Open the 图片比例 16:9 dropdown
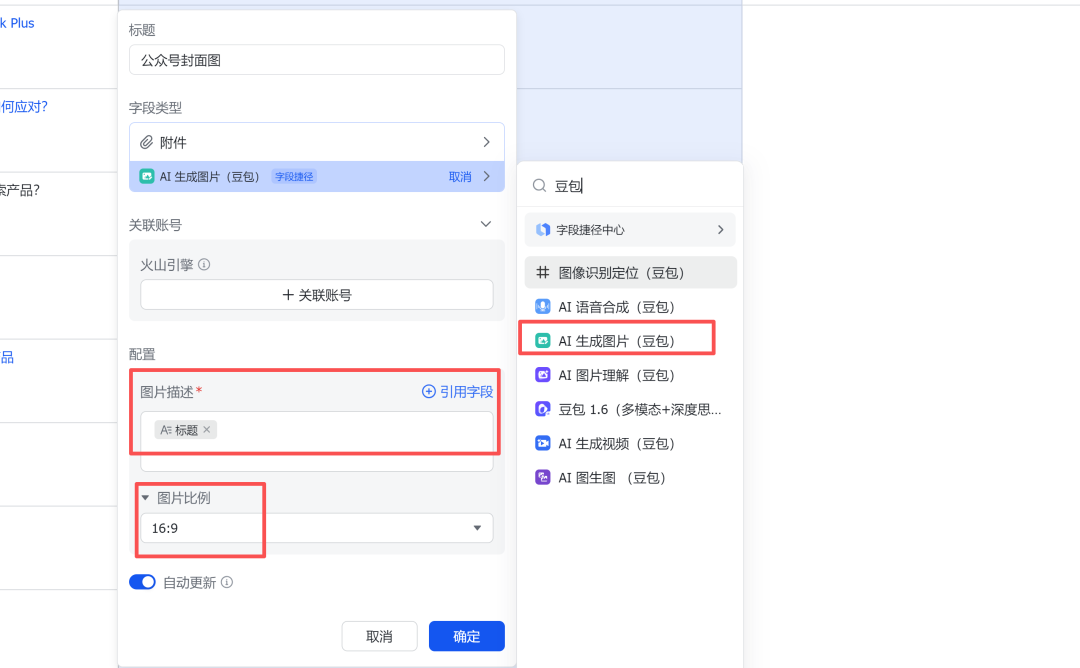The width and height of the screenshot is (1080, 668). coord(316,528)
